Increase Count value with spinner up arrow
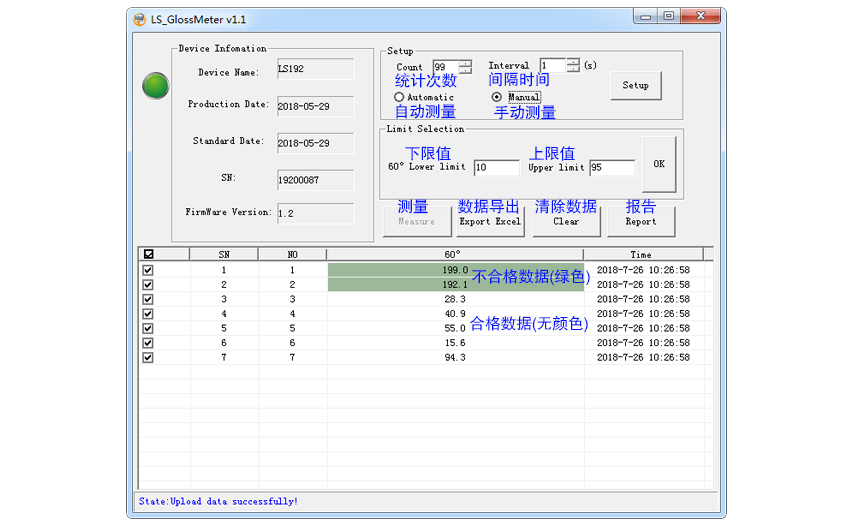The width and height of the screenshot is (847, 525). (465, 62)
